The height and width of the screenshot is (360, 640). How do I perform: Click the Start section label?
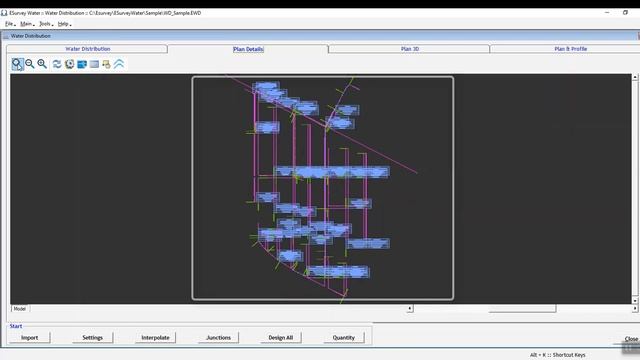point(16,326)
